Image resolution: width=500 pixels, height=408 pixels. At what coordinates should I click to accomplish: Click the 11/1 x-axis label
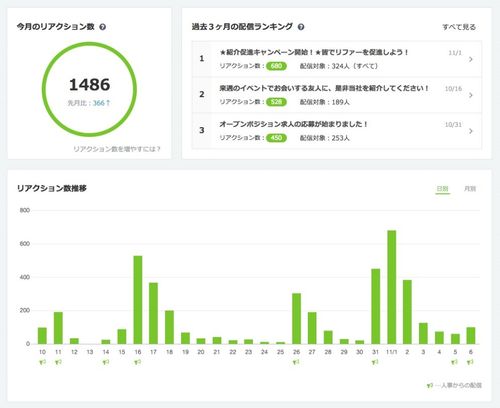click(x=392, y=352)
